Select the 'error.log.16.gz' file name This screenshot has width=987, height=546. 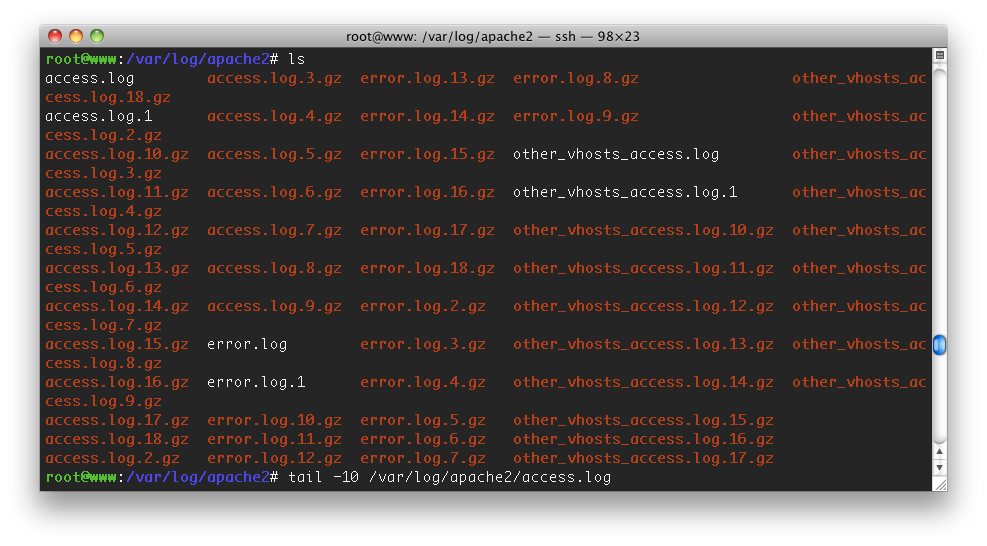pos(427,192)
